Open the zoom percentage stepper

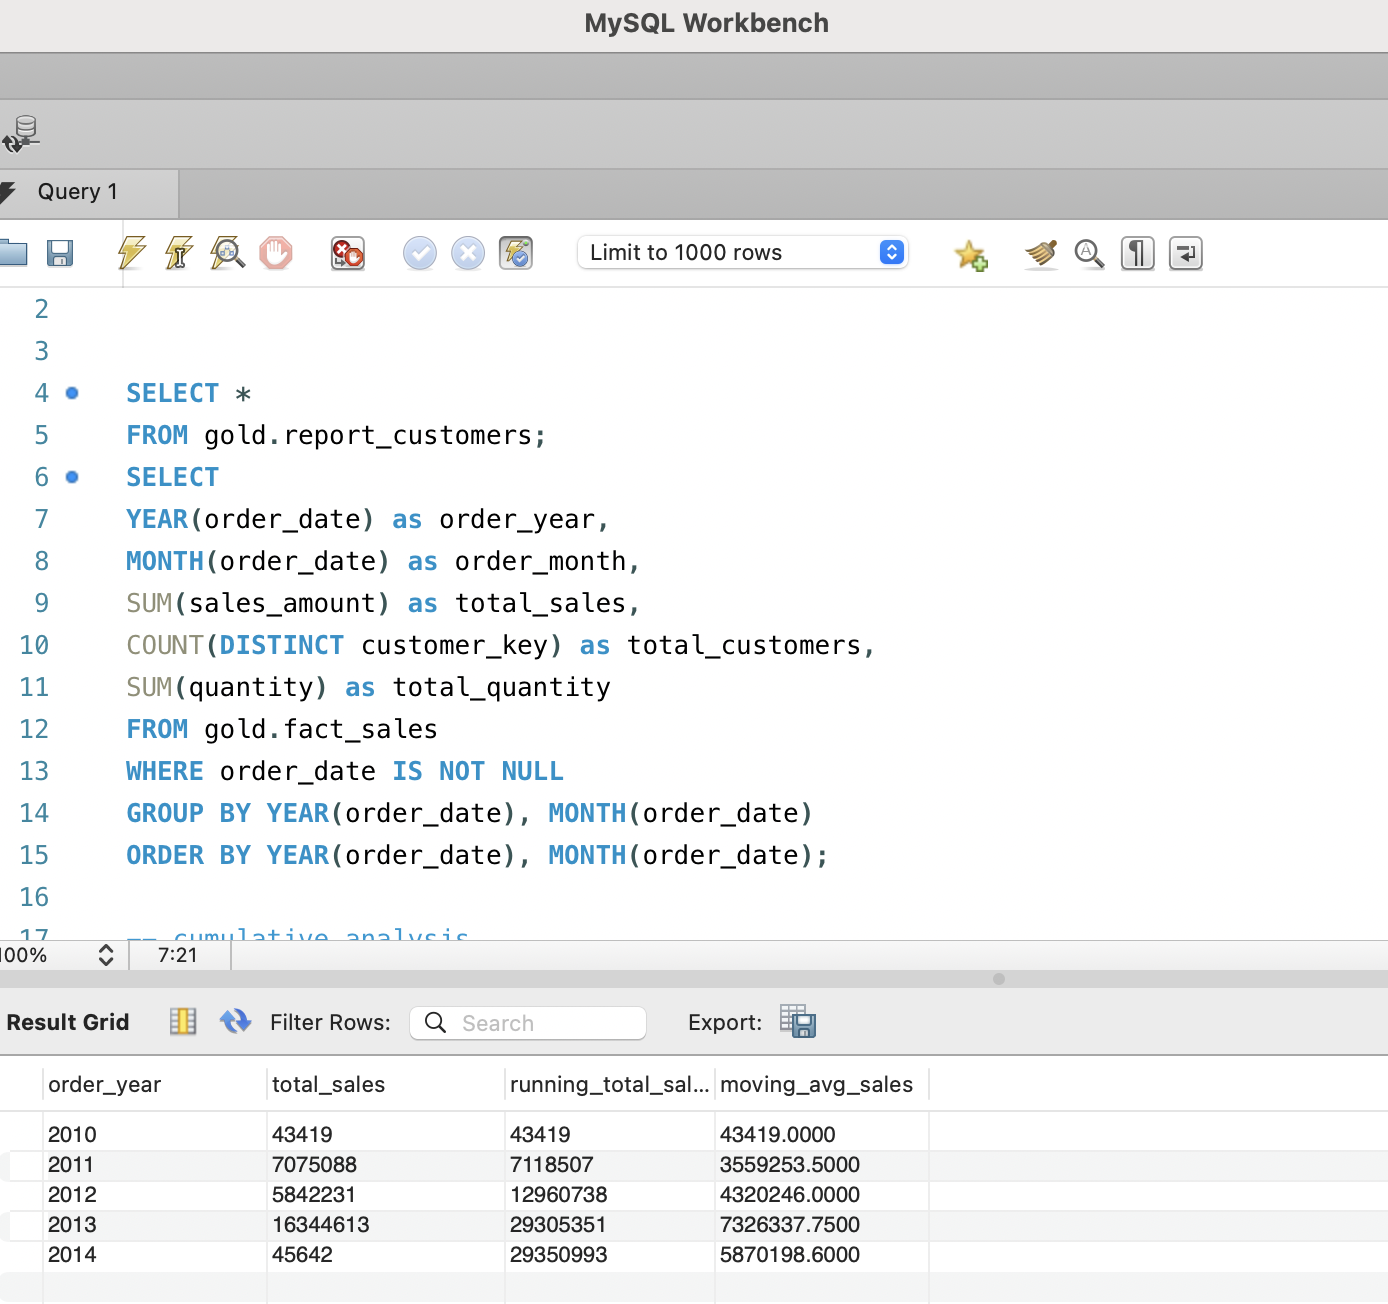pyautogui.click(x=105, y=955)
